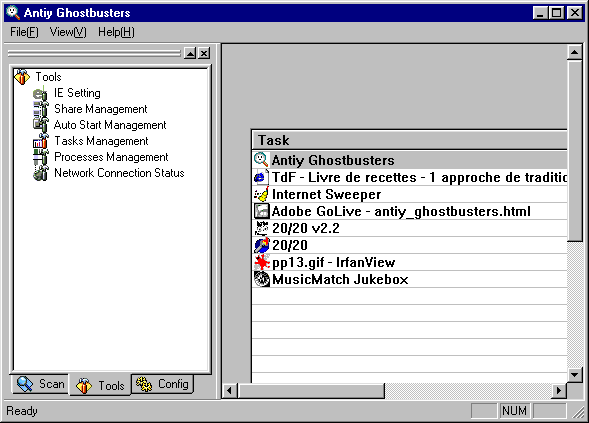Open the Processes Management tree item
Viewport: 589px width, 423px height.
[111, 157]
